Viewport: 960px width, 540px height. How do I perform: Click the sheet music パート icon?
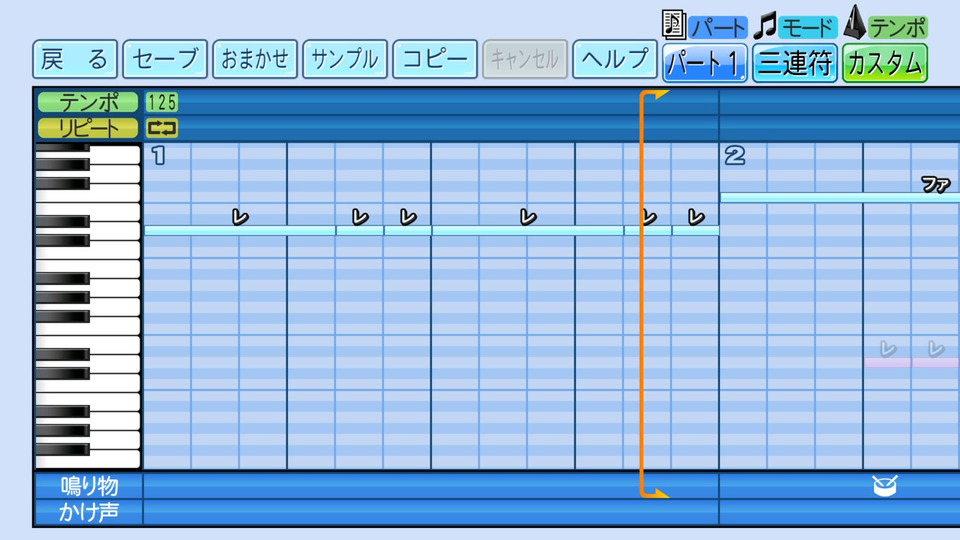(673, 24)
